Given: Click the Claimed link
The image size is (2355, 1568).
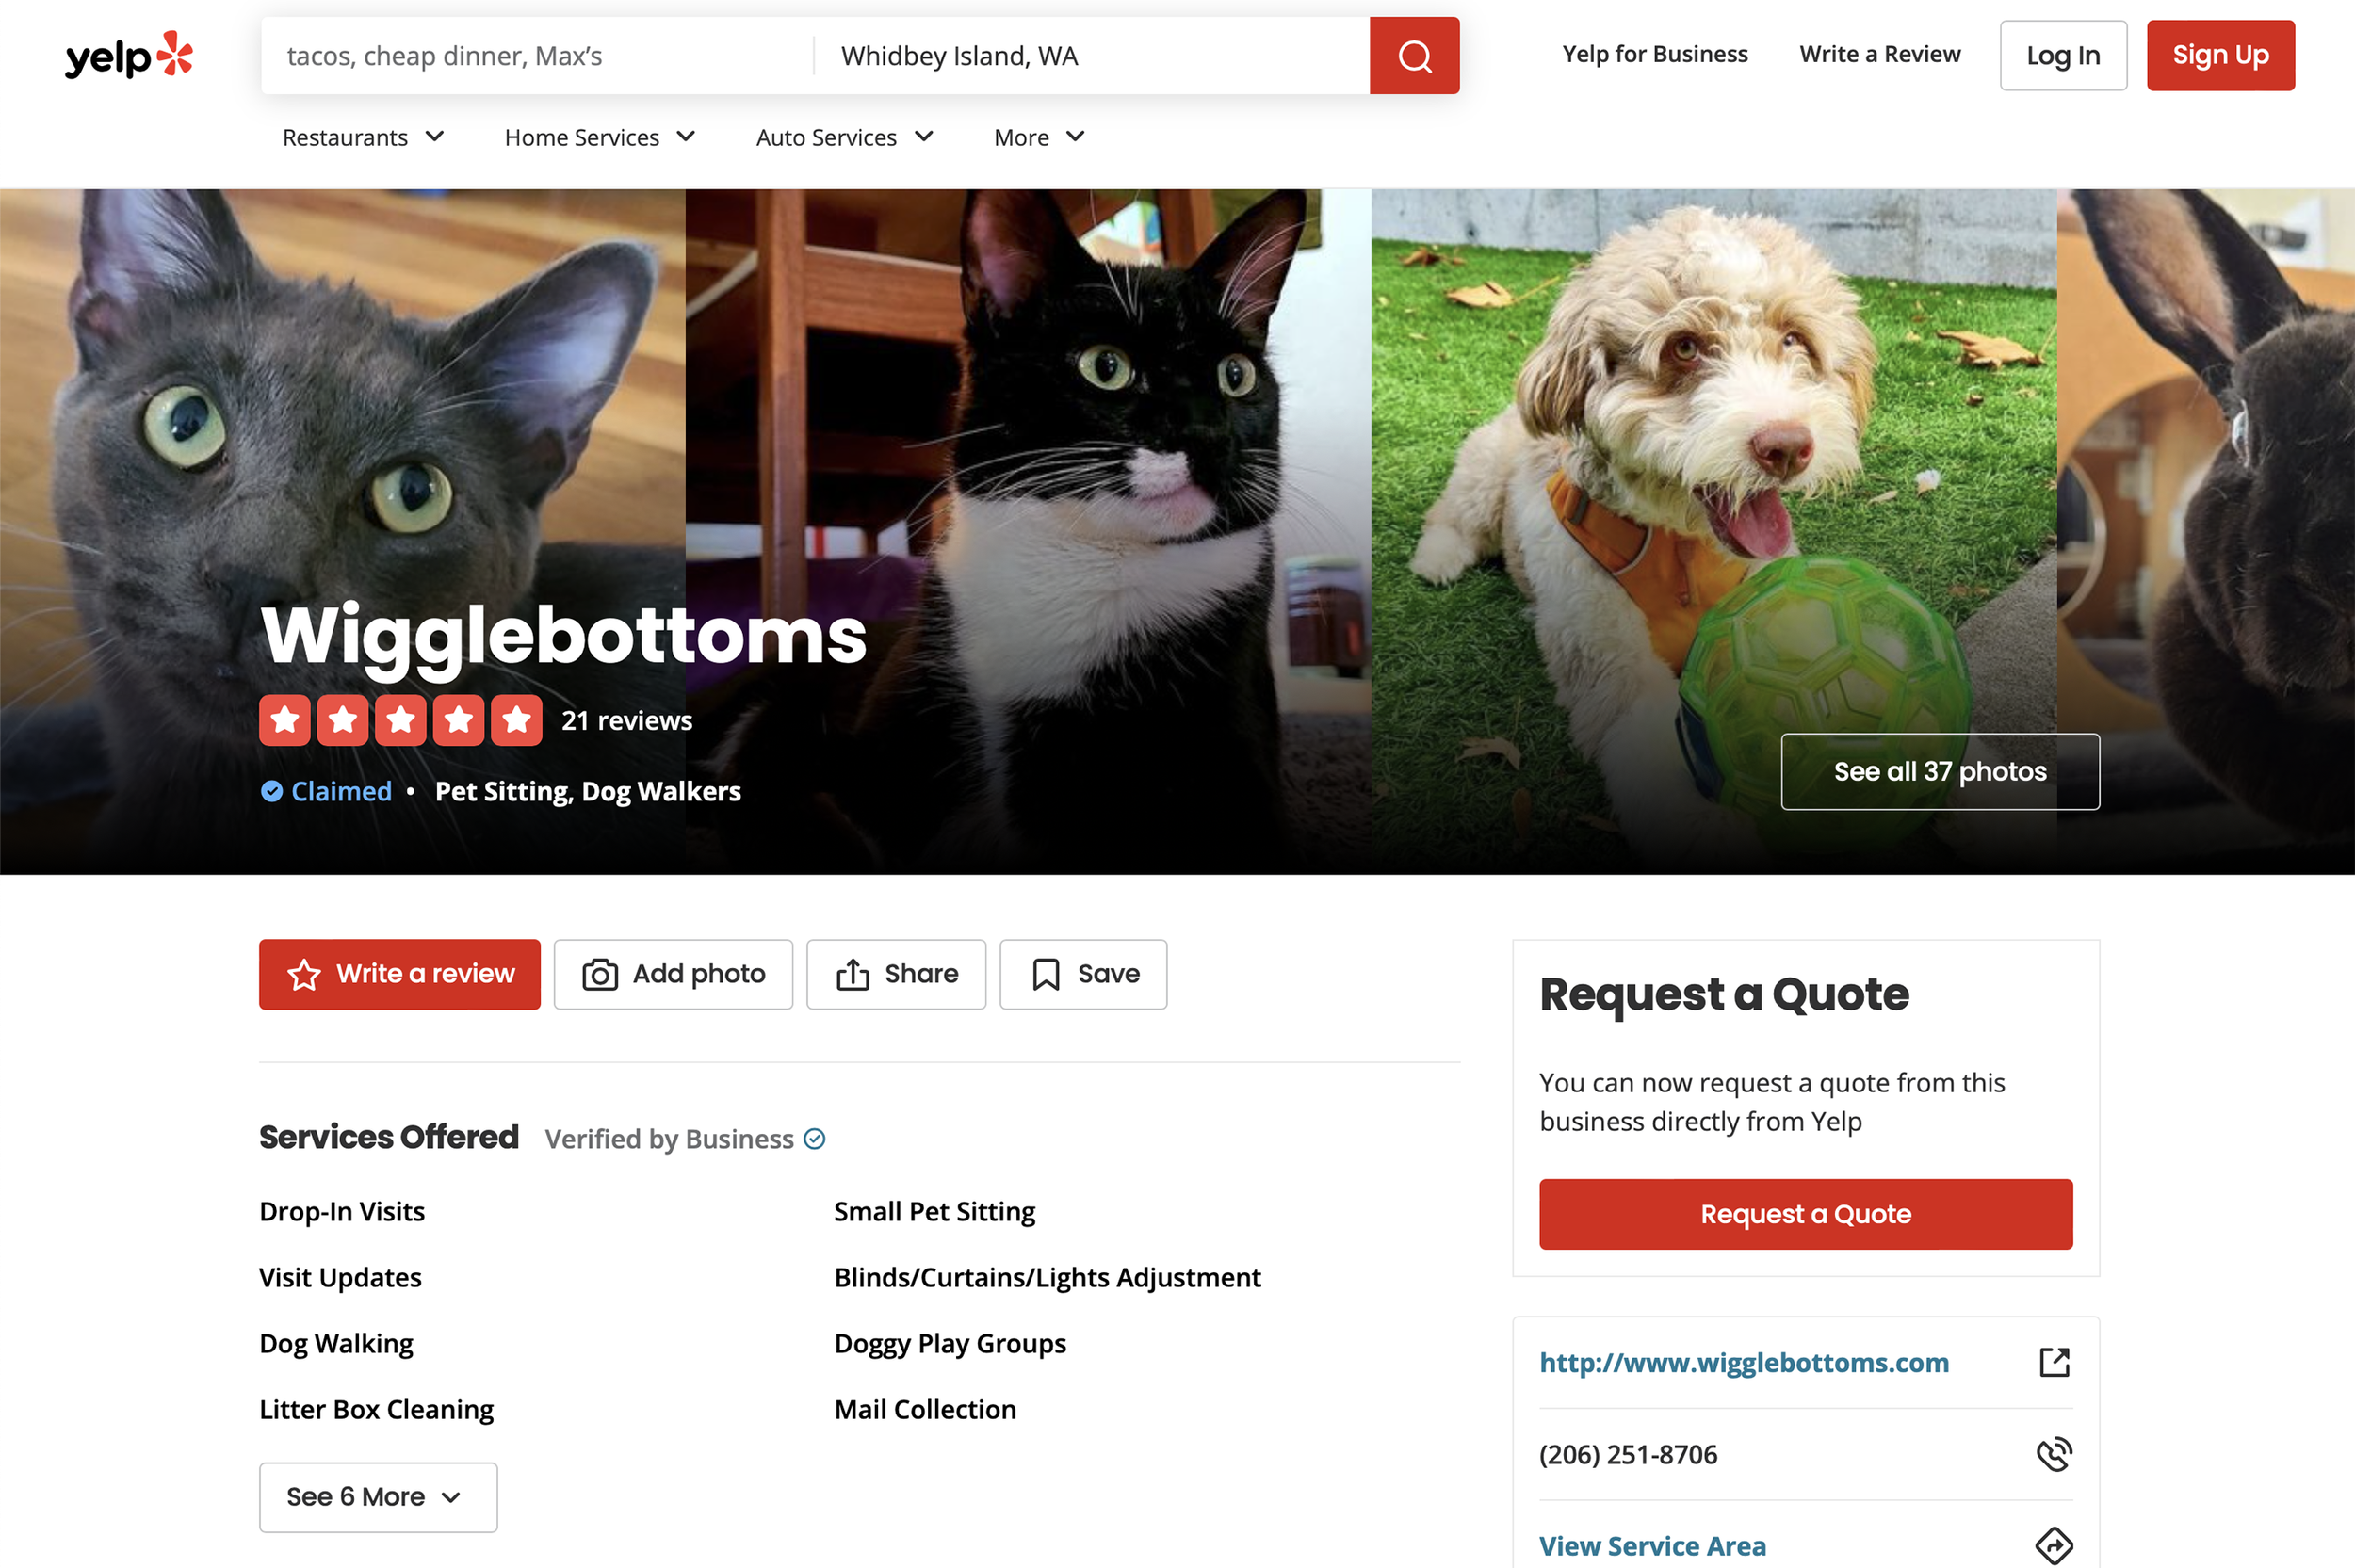Looking at the screenshot, I should (x=341, y=791).
